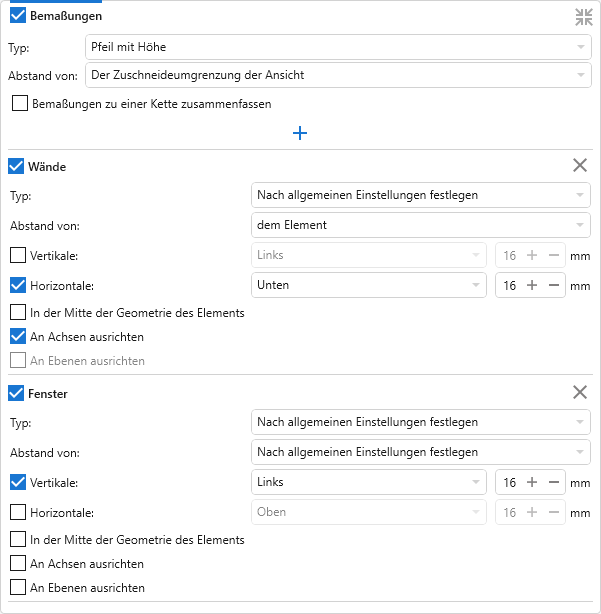
Task: Open the 'Links' dropdown in Fenster section
Action: 368,482
